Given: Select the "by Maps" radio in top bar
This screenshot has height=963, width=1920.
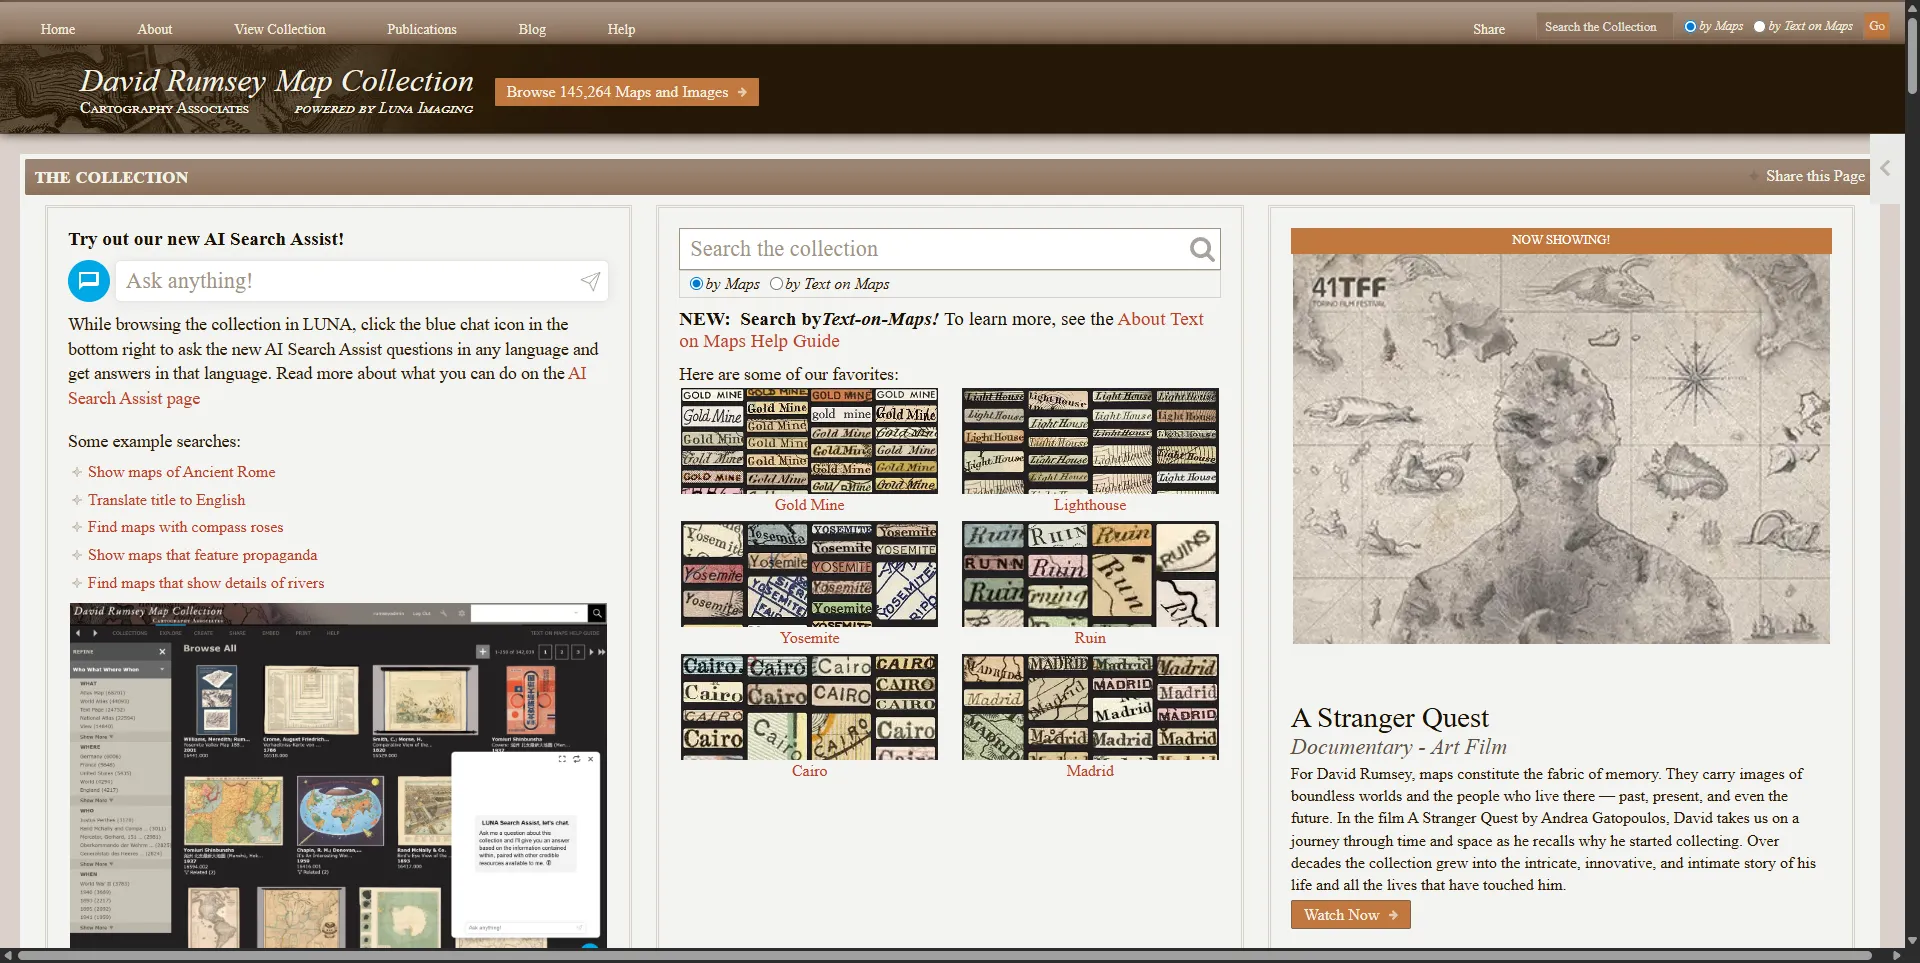Looking at the screenshot, I should click(x=1688, y=26).
